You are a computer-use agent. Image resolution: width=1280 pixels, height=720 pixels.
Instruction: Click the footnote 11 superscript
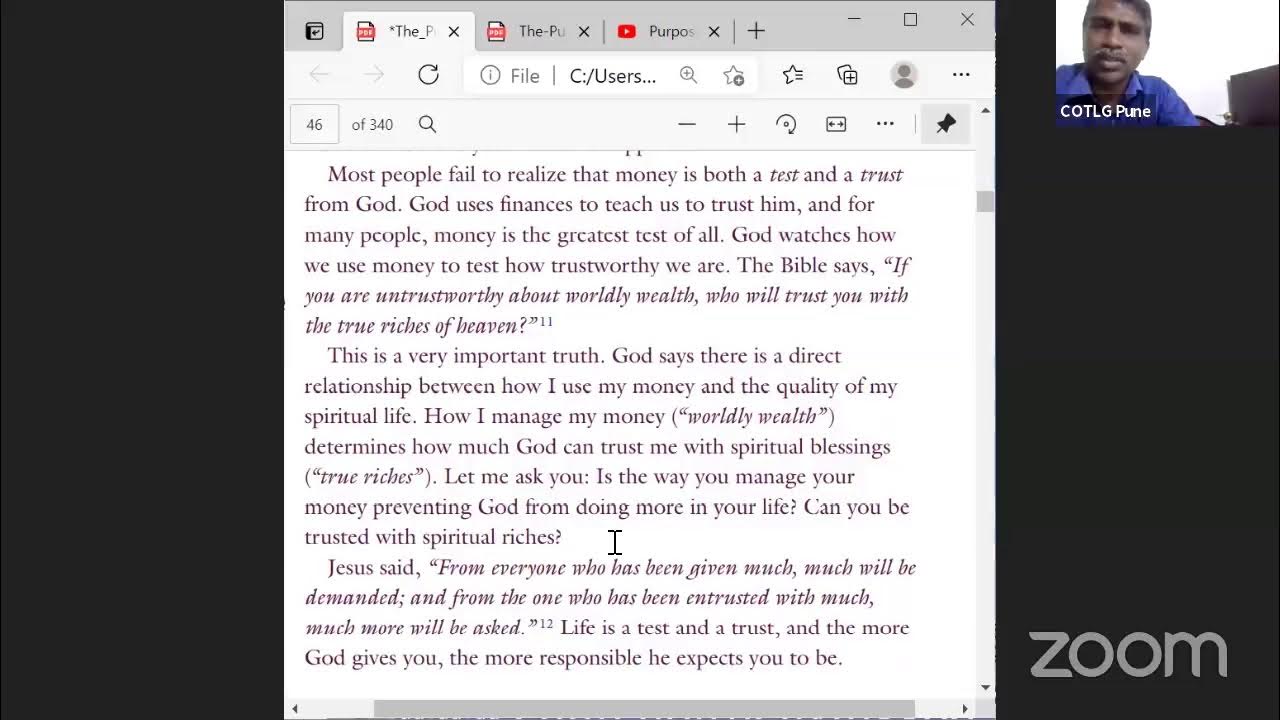coord(546,321)
